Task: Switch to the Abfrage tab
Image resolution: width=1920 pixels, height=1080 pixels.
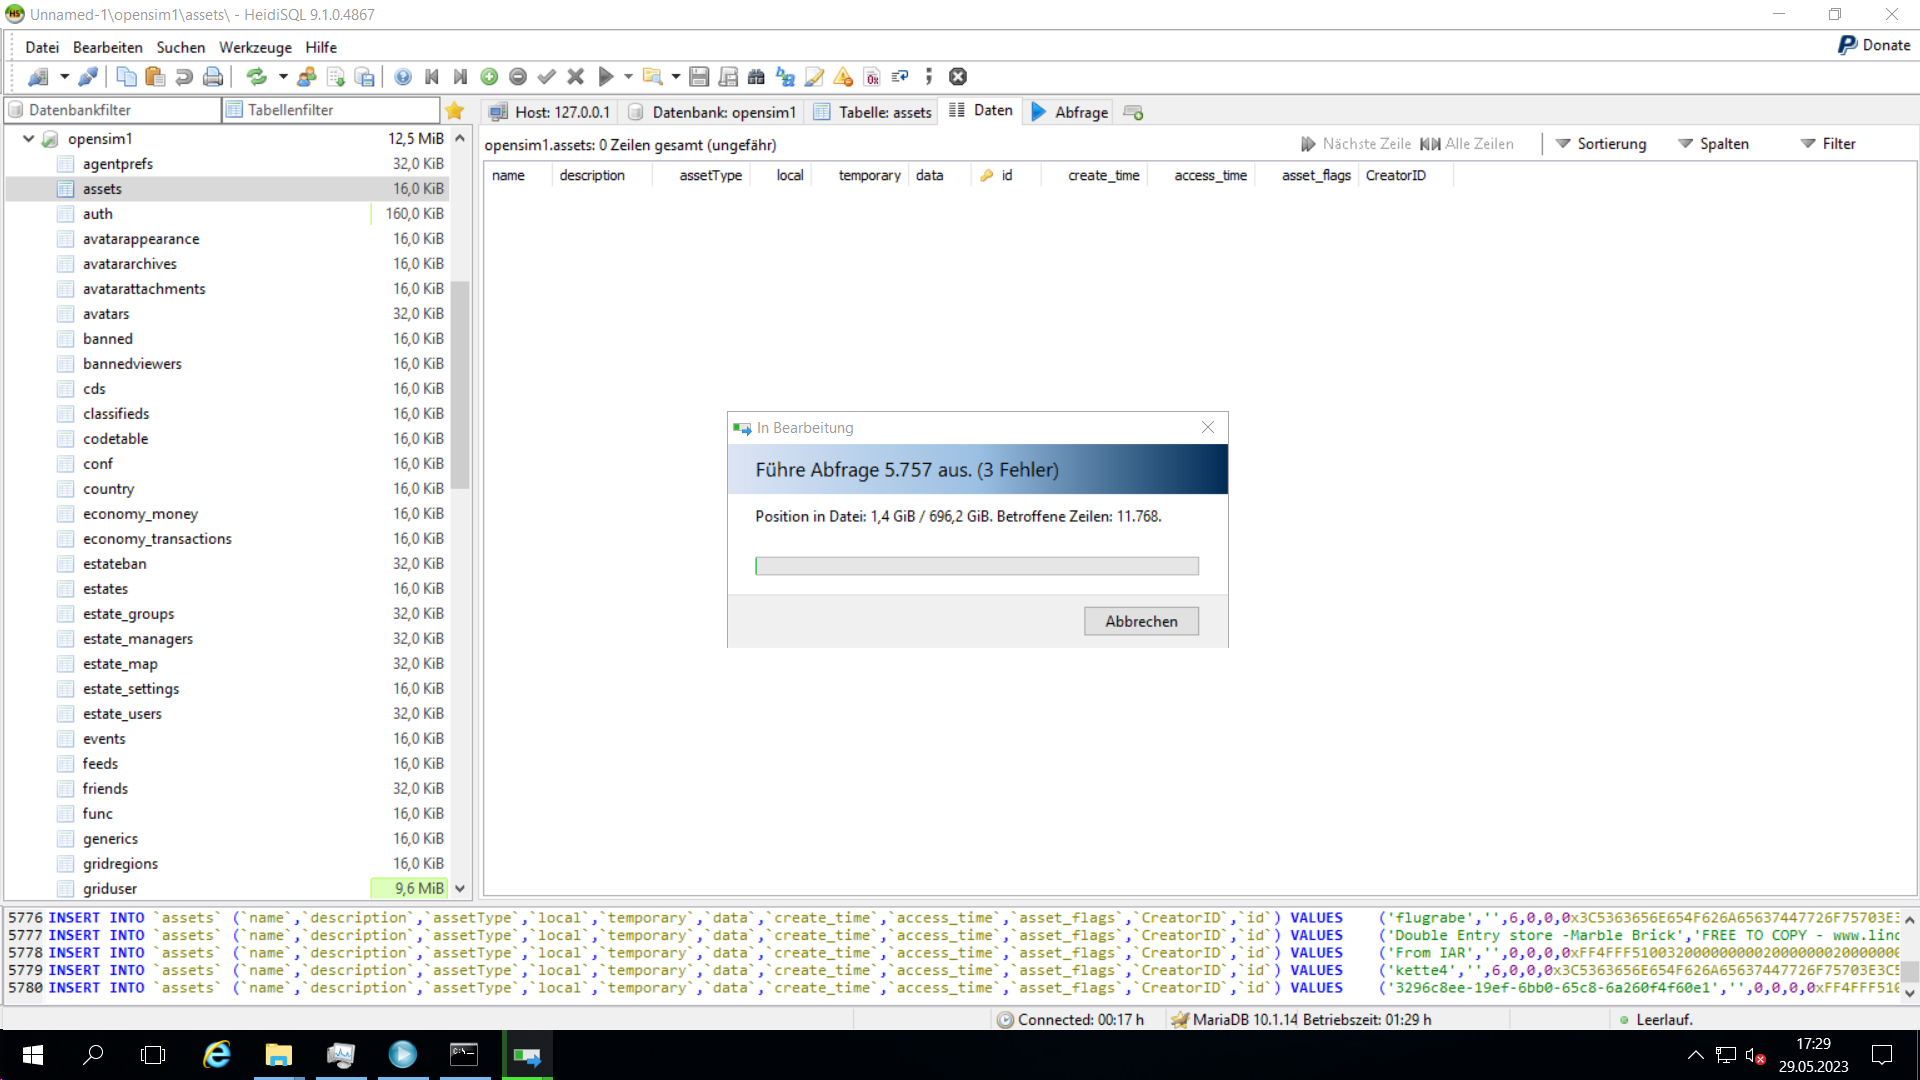Action: [1070, 112]
